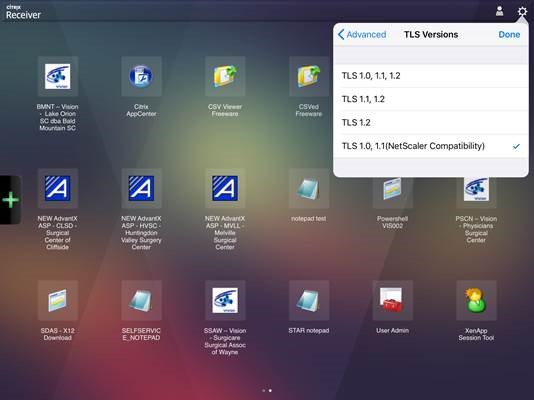The height and width of the screenshot is (400, 534).
Task: Open CSVed Freeware app
Action: click(309, 76)
